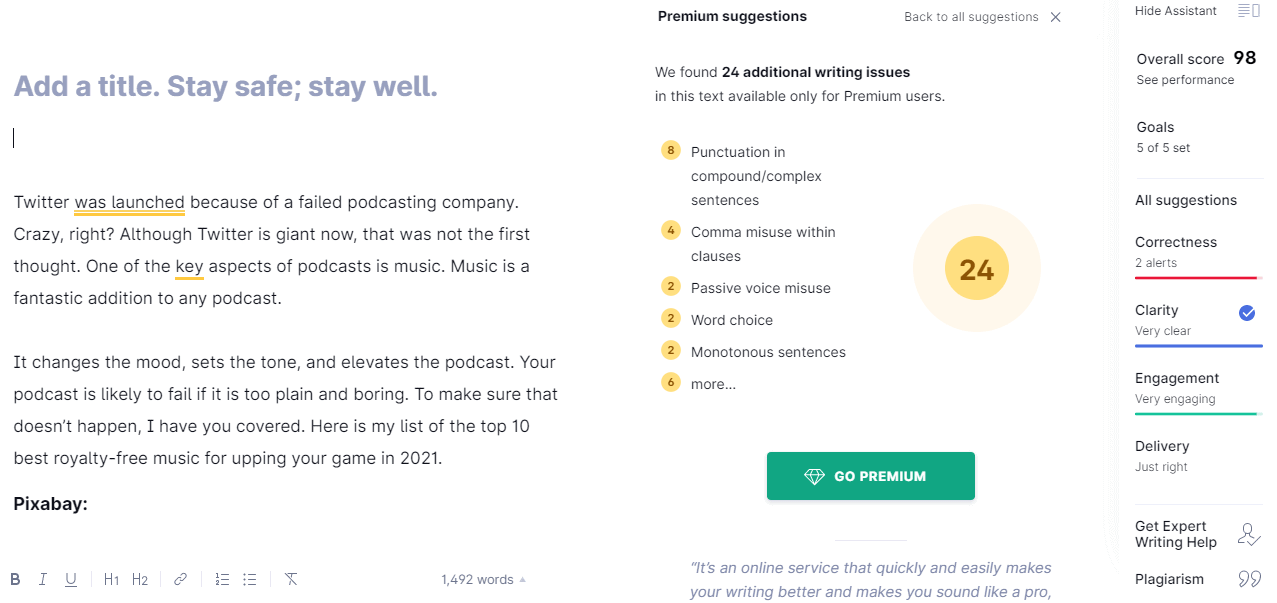The image size is (1277, 603).
Task: Close the Premium suggestions panel
Action: point(1056,17)
